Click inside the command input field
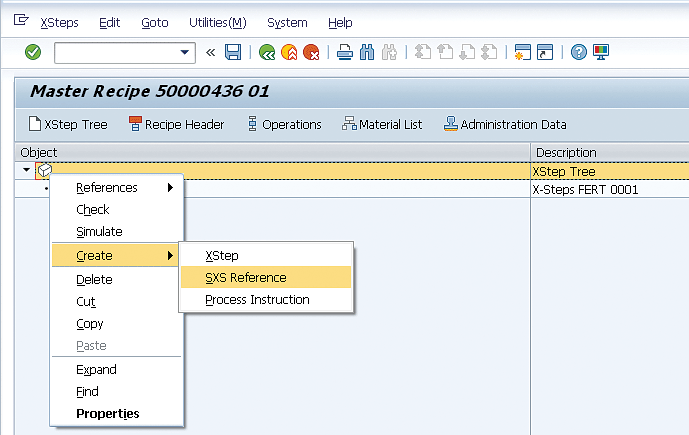The width and height of the screenshot is (689, 435). 115,52
